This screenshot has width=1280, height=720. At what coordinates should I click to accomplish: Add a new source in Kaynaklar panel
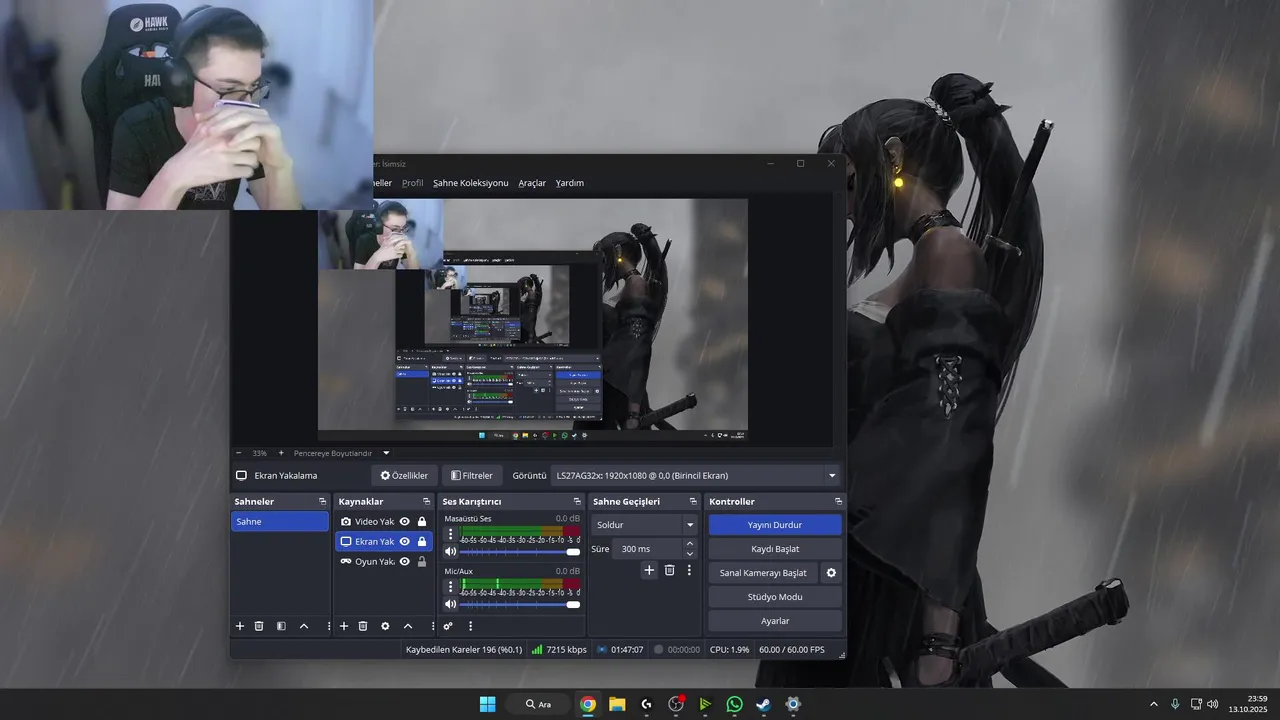[x=344, y=626]
